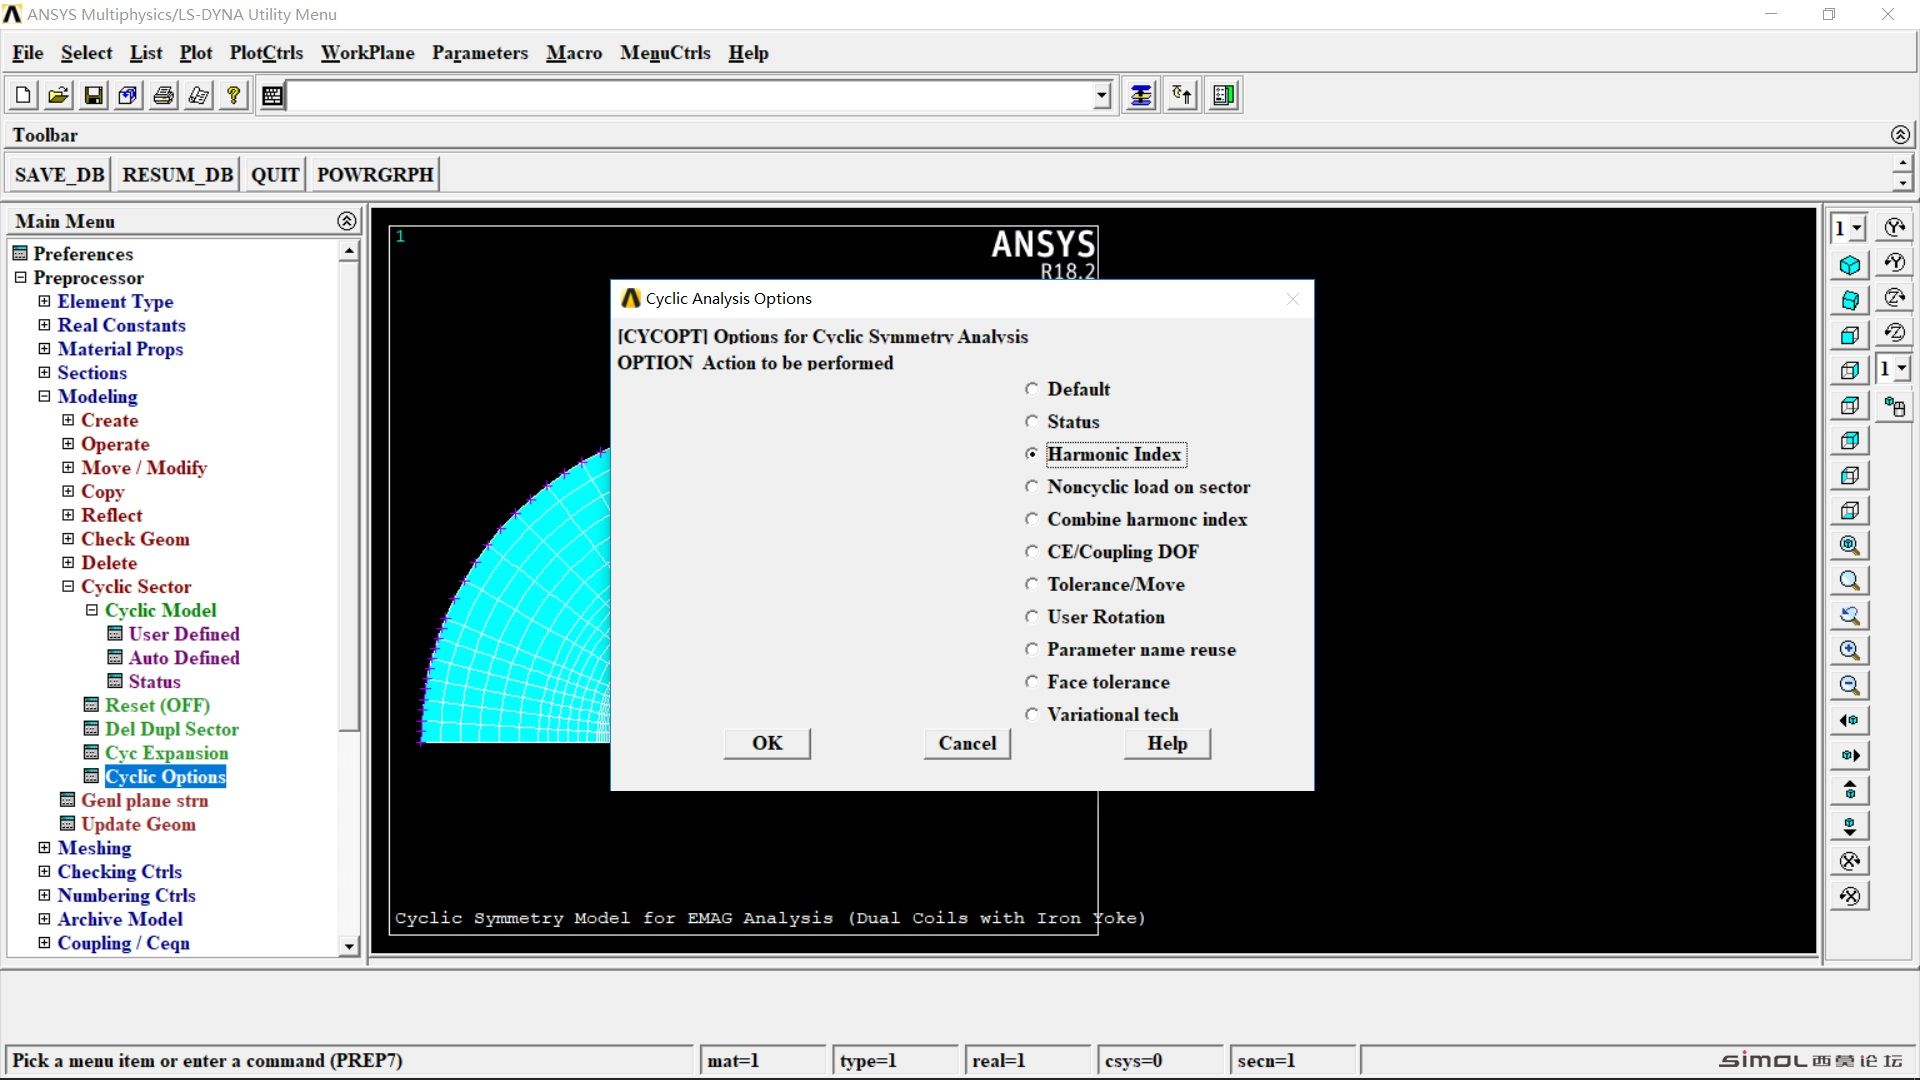Click the POWRGRPH toolbar button
The width and height of the screenshot is (1920, 1080).
pos(375,174)
